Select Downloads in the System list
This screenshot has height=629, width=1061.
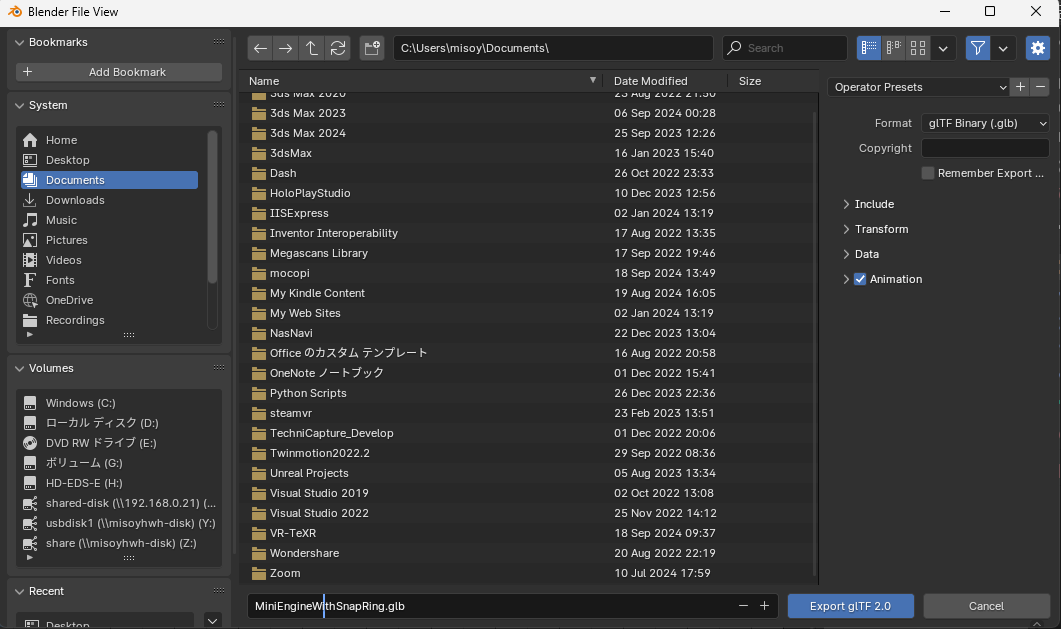click(75, 200)
